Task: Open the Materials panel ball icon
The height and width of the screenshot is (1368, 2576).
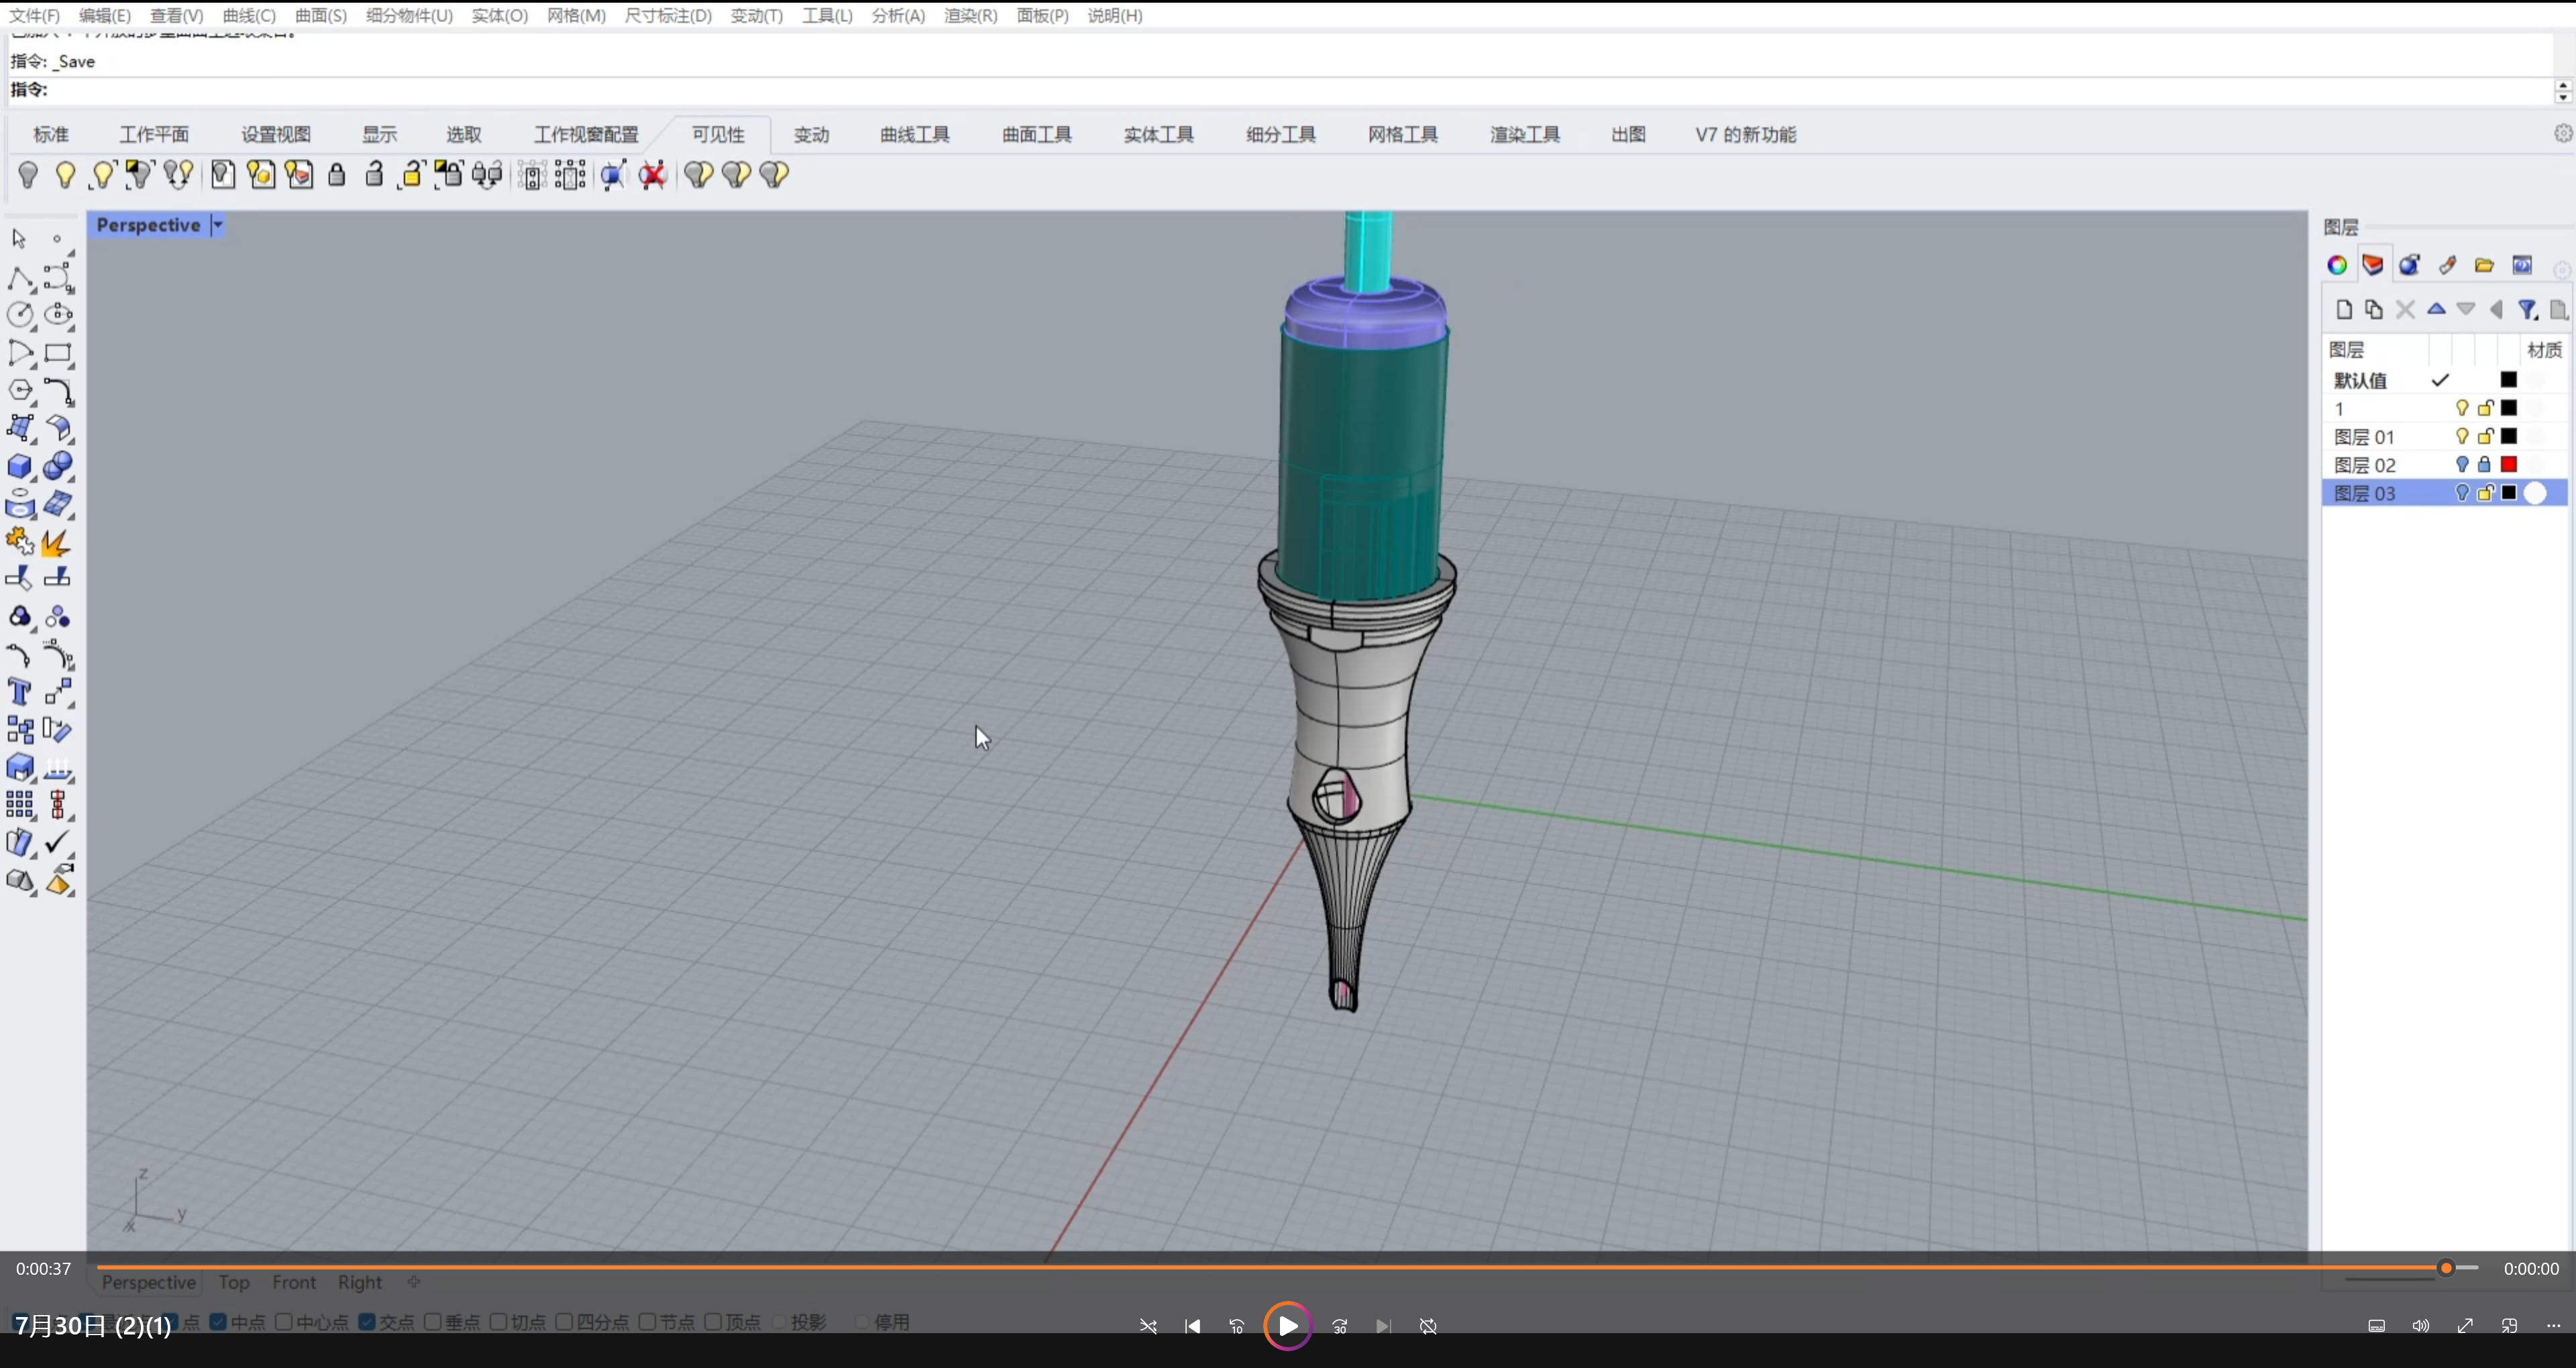Action: click(x=2410, y=265)
